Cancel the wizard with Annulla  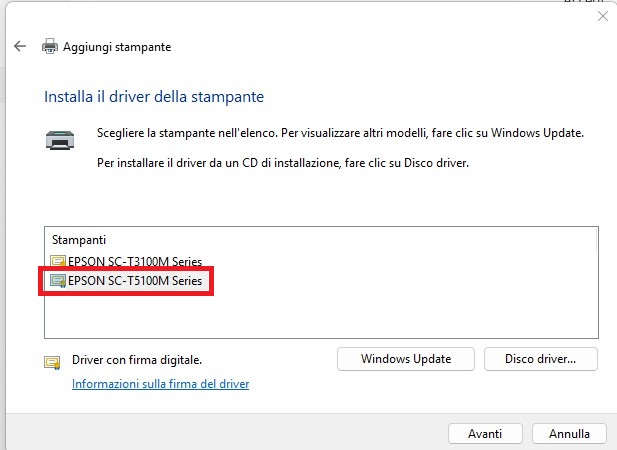pos(569,434)
